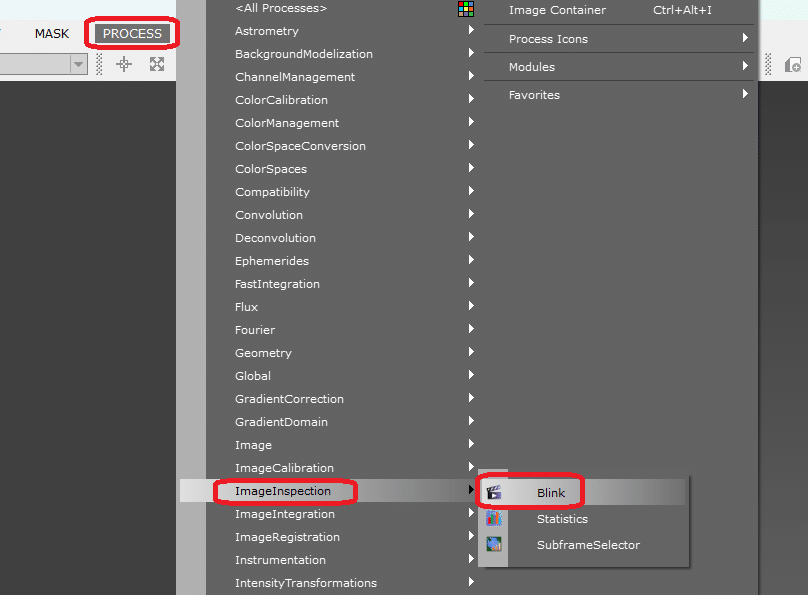
Task: Click the arrow next to Flux
Action: [x=471, y=306]
